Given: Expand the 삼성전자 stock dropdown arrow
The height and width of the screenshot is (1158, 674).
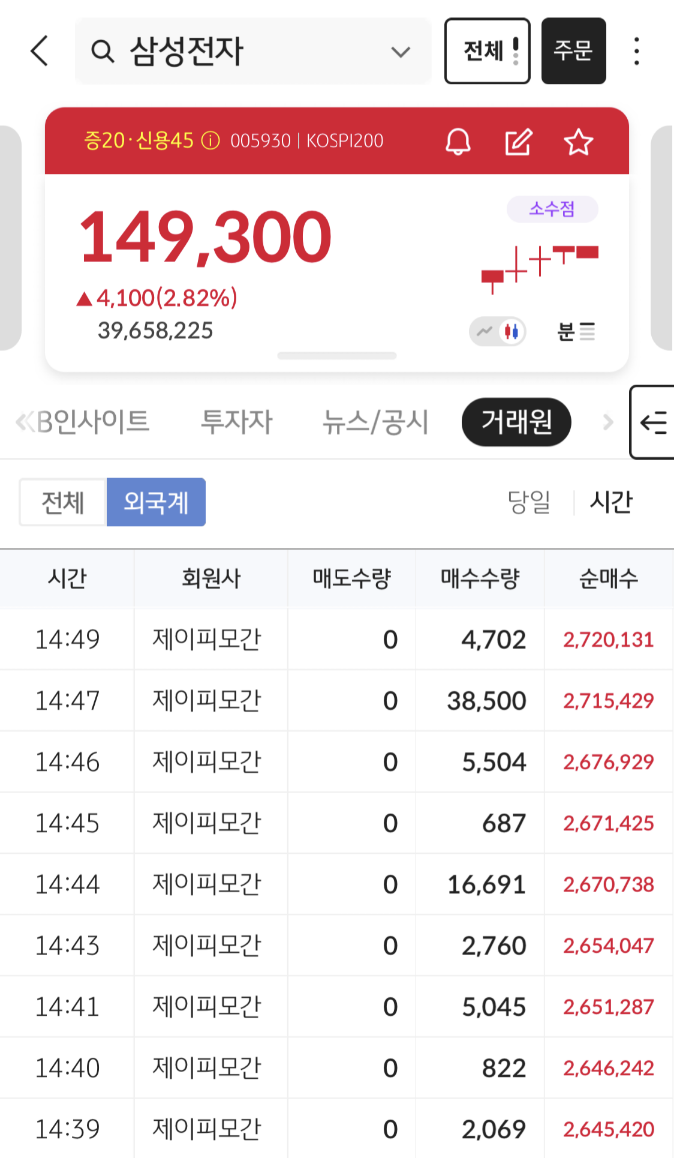Looking at the screenshot, I should pyautogui.click(x=401, y=52).
